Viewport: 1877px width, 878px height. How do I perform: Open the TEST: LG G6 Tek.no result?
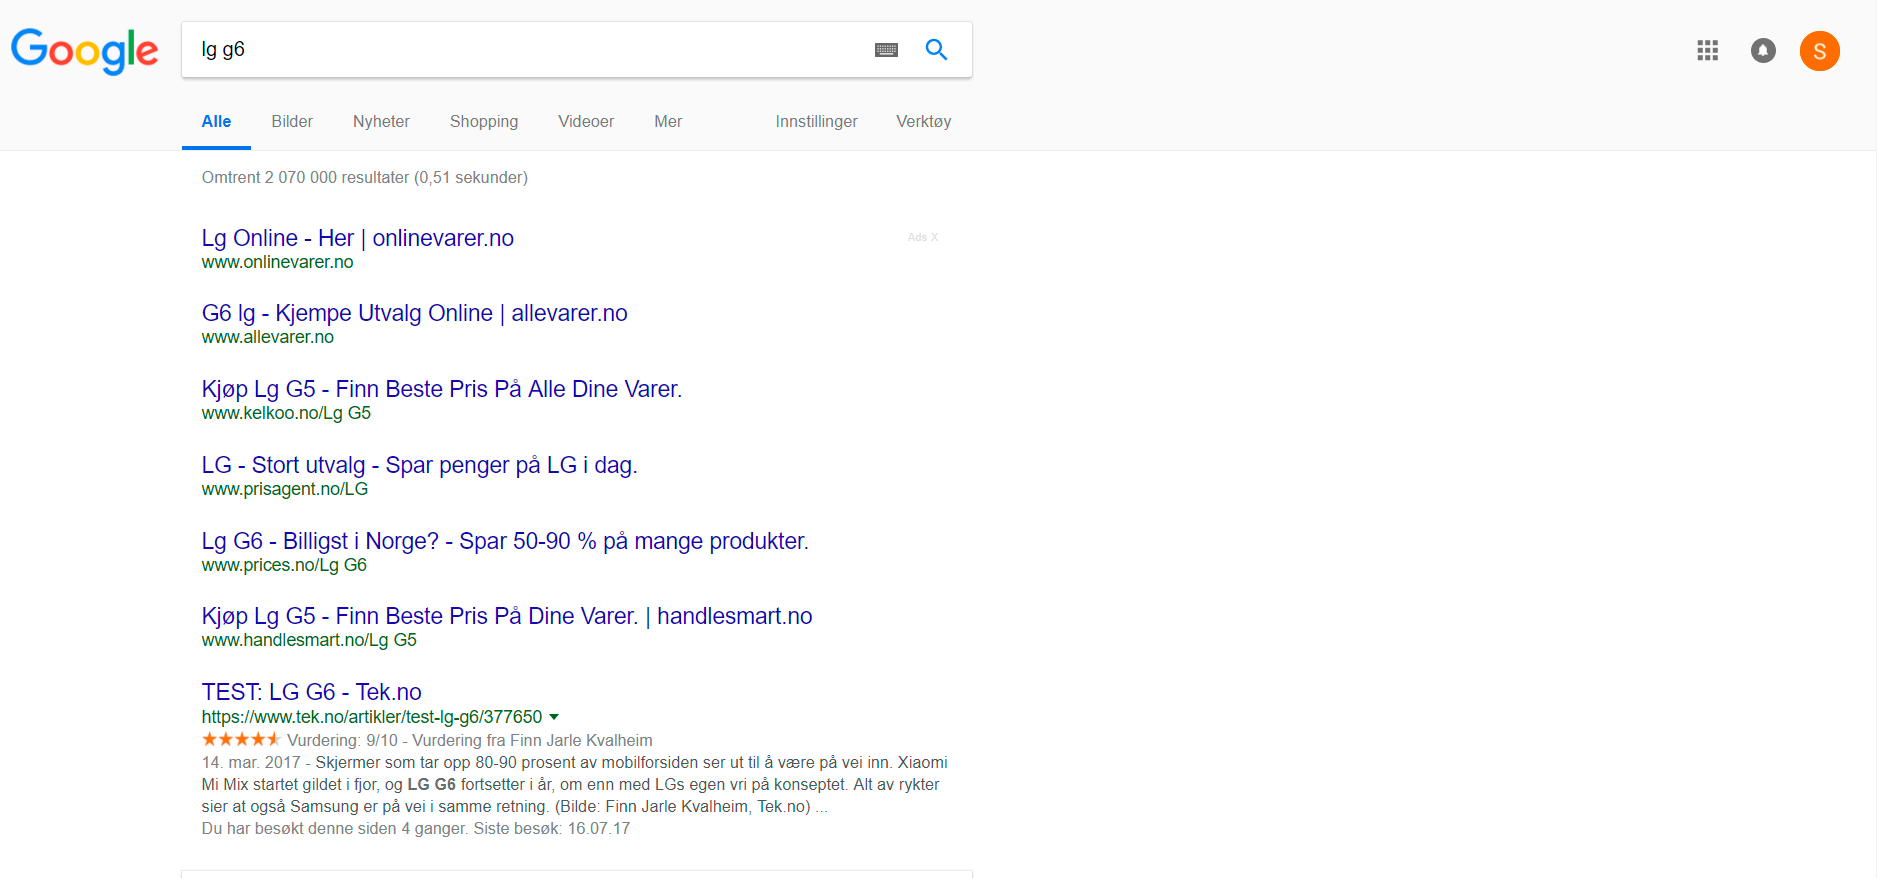click(x=312, y=692)
